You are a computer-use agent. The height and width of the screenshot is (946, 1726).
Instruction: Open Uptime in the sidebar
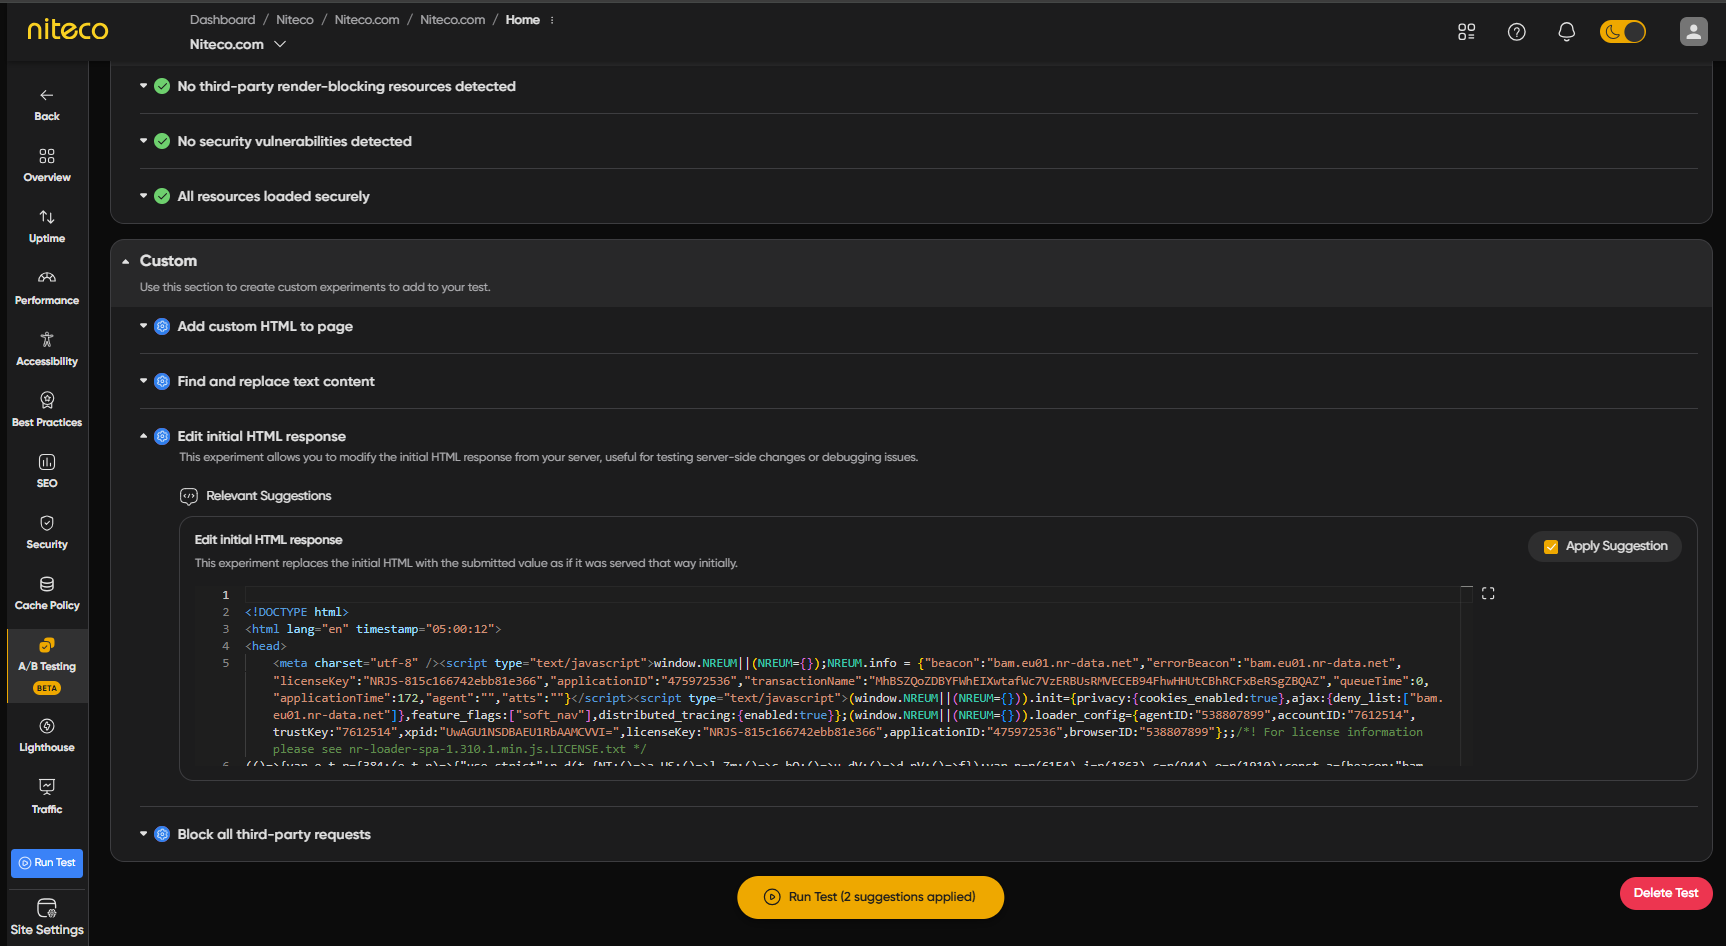pos(47,227)
